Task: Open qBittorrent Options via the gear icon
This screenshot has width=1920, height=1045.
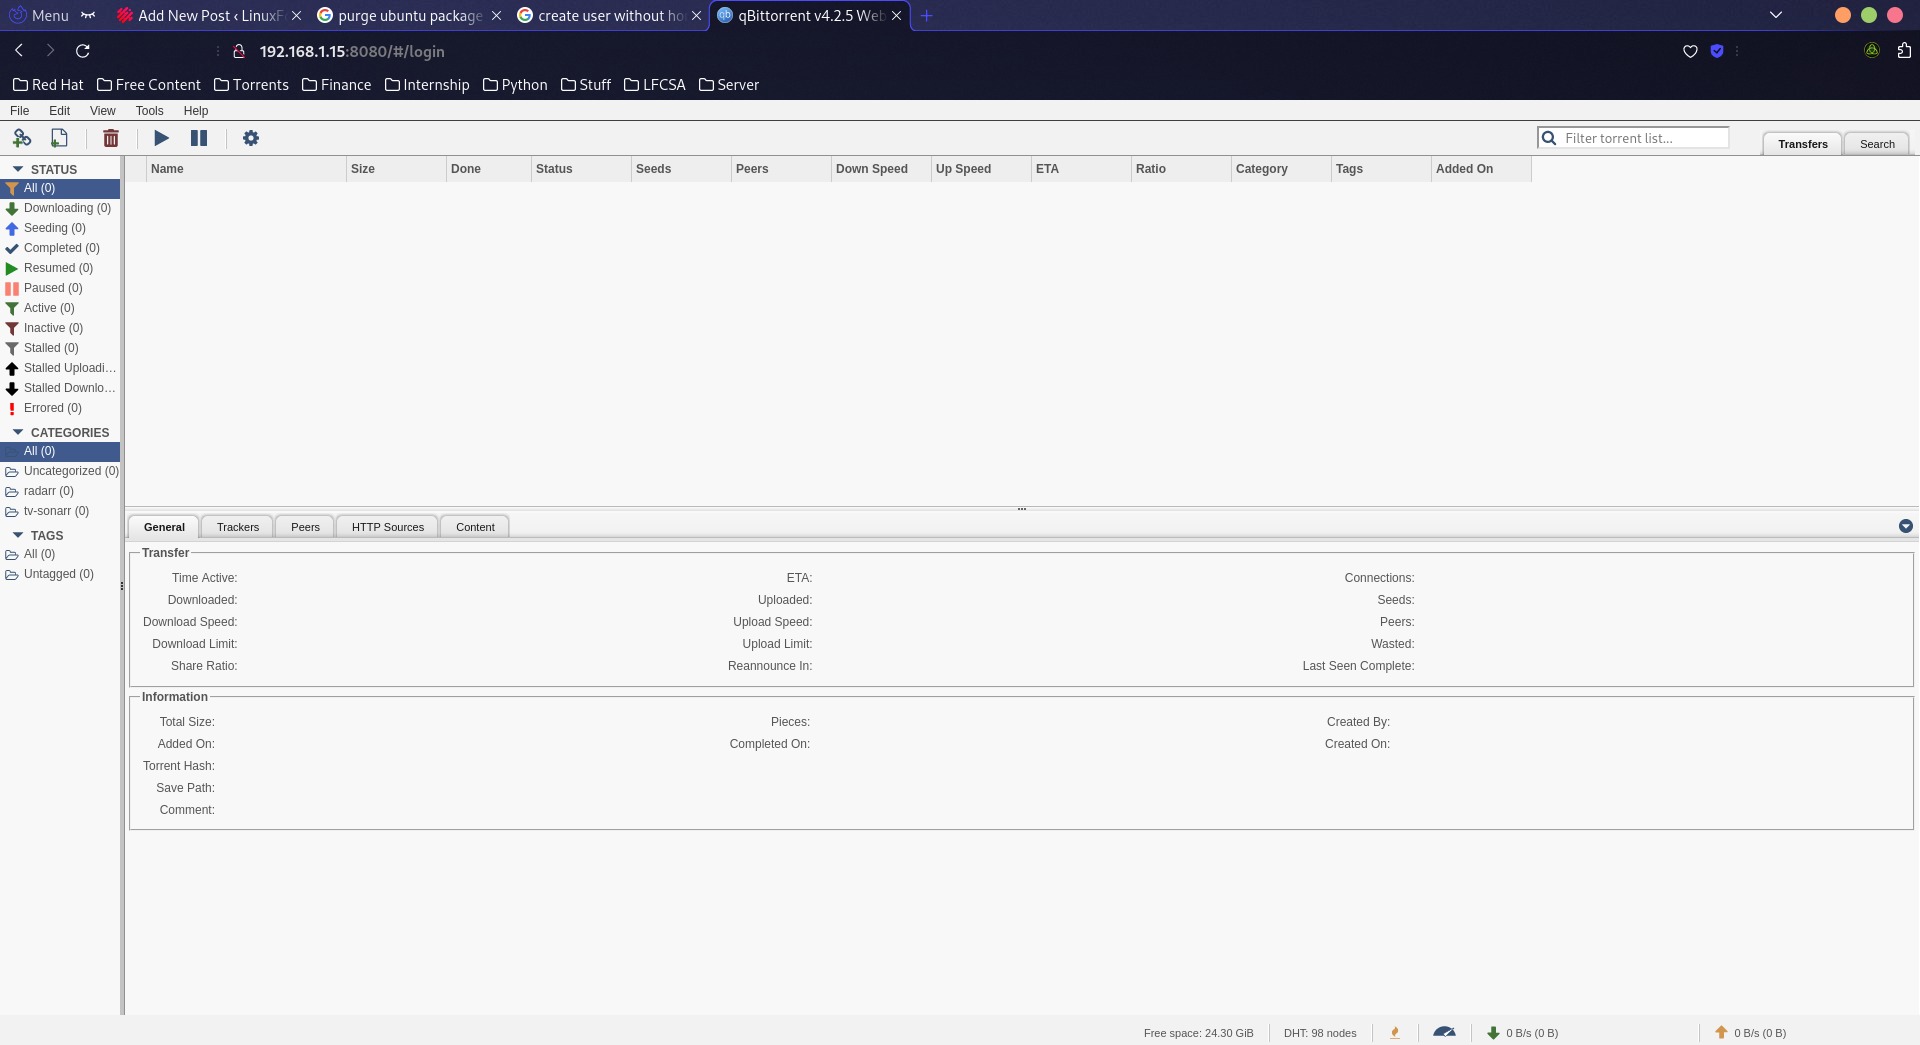Action: click(x=250, y=138)
